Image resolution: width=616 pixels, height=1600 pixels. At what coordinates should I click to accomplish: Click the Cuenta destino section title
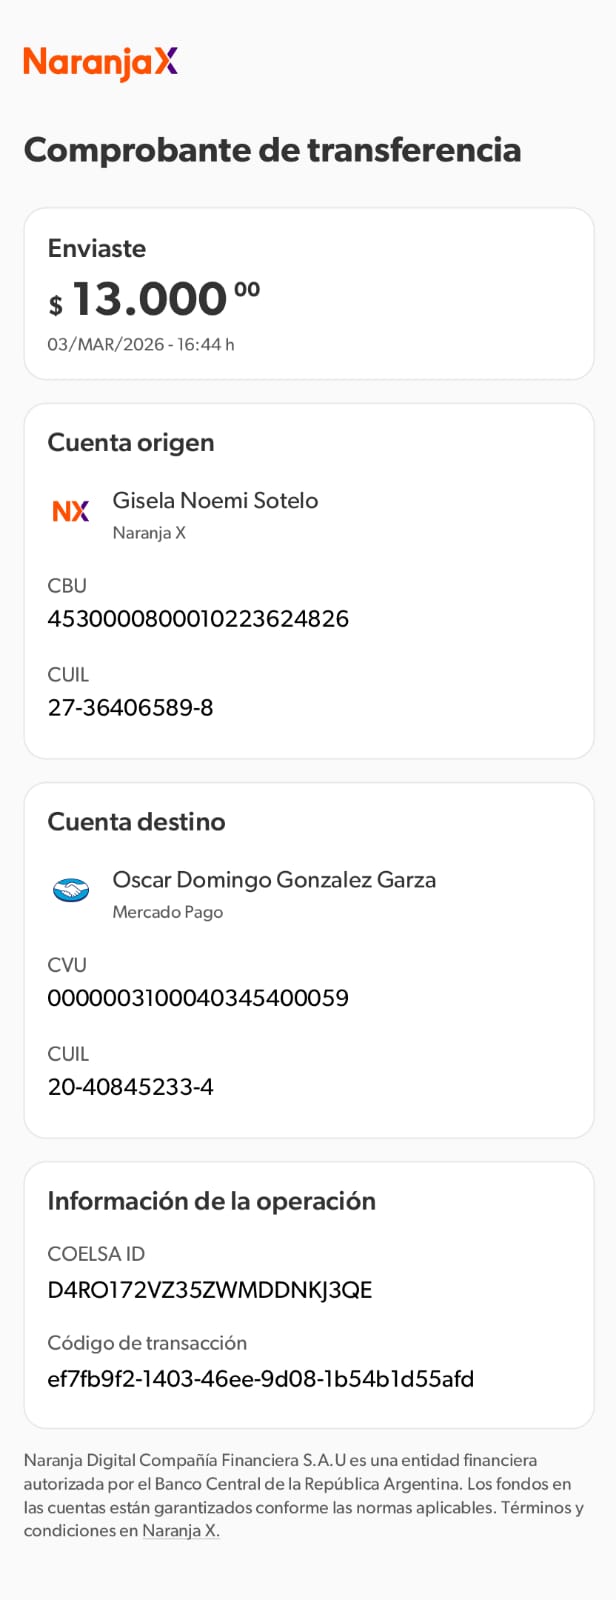click(x=136, y=821)
